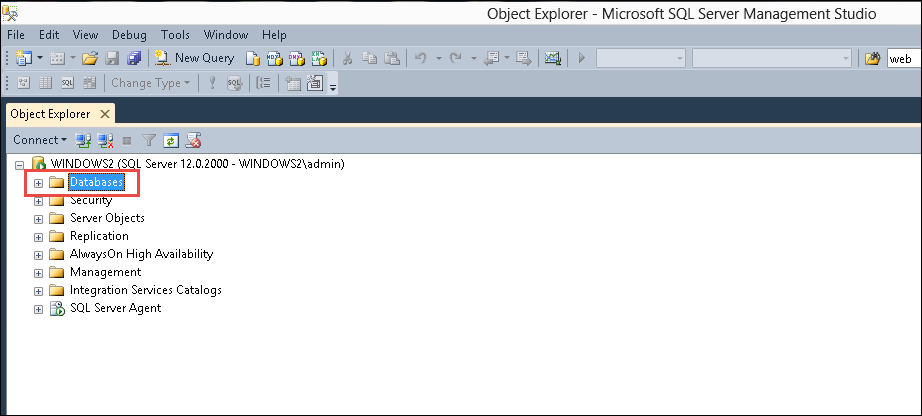Click the Undo arrow icon
Image resolution: width=922 pixels, height=416 pixels.
tap(420, 58)
